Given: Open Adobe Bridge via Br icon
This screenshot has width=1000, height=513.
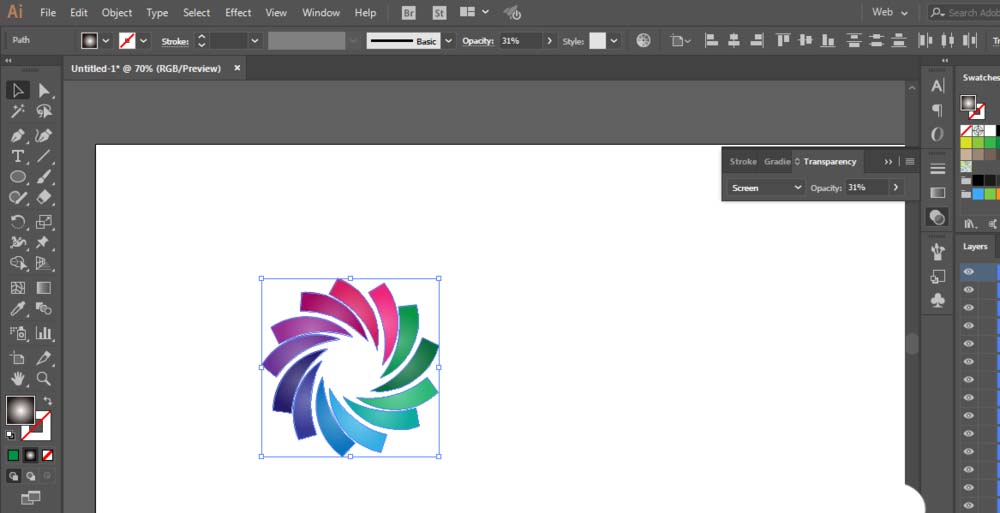Looking at the screenshot, I should [x=409, y=13].
